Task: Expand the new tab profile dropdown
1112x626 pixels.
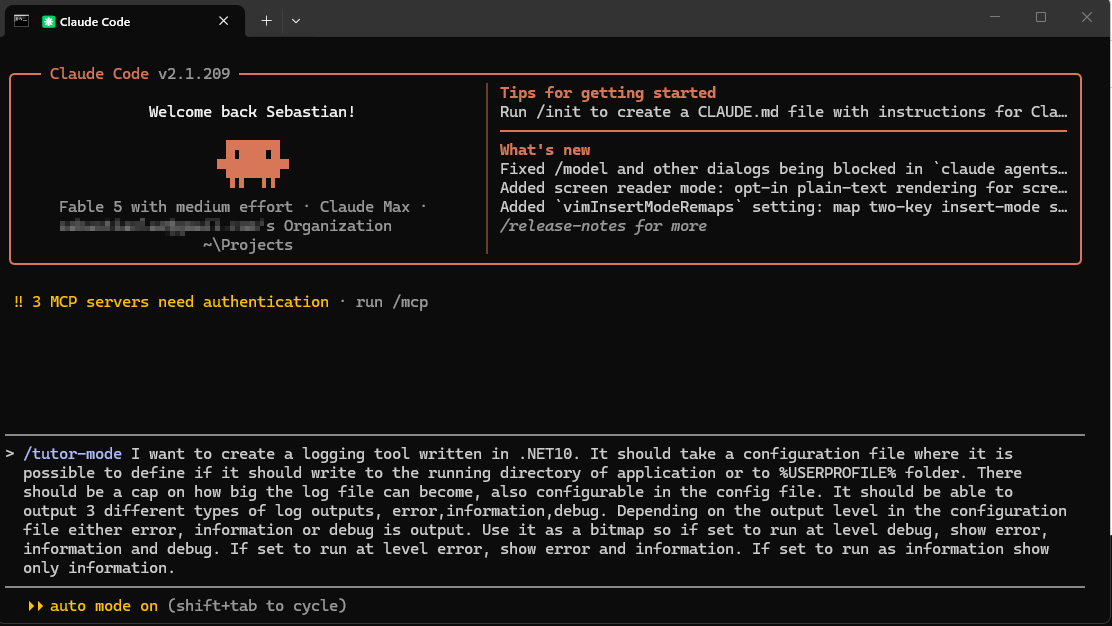Action: [x=296, y=21]
